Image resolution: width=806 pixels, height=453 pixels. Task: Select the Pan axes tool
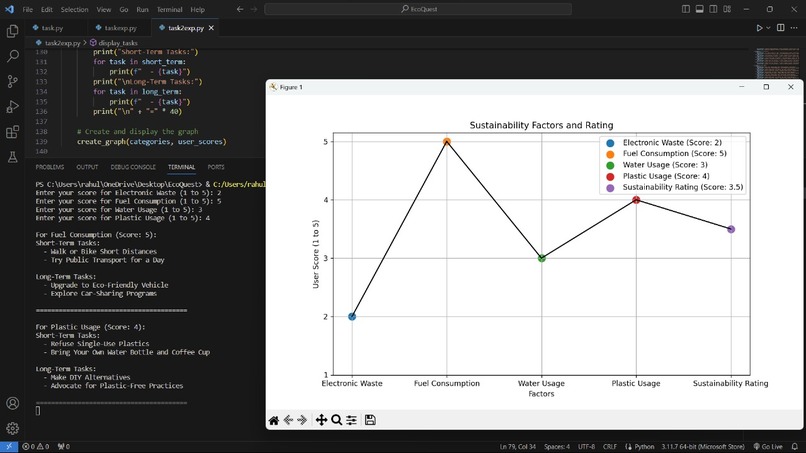(x=321, y=420)
